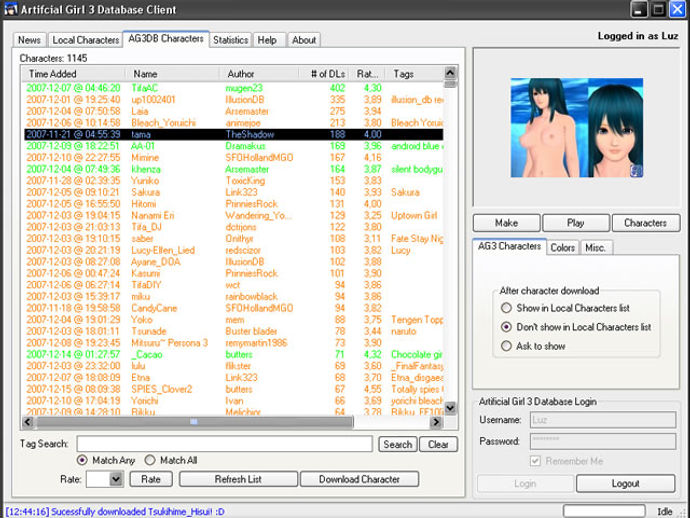
Task: Select the up1002401 row
Action: point(233,99)
